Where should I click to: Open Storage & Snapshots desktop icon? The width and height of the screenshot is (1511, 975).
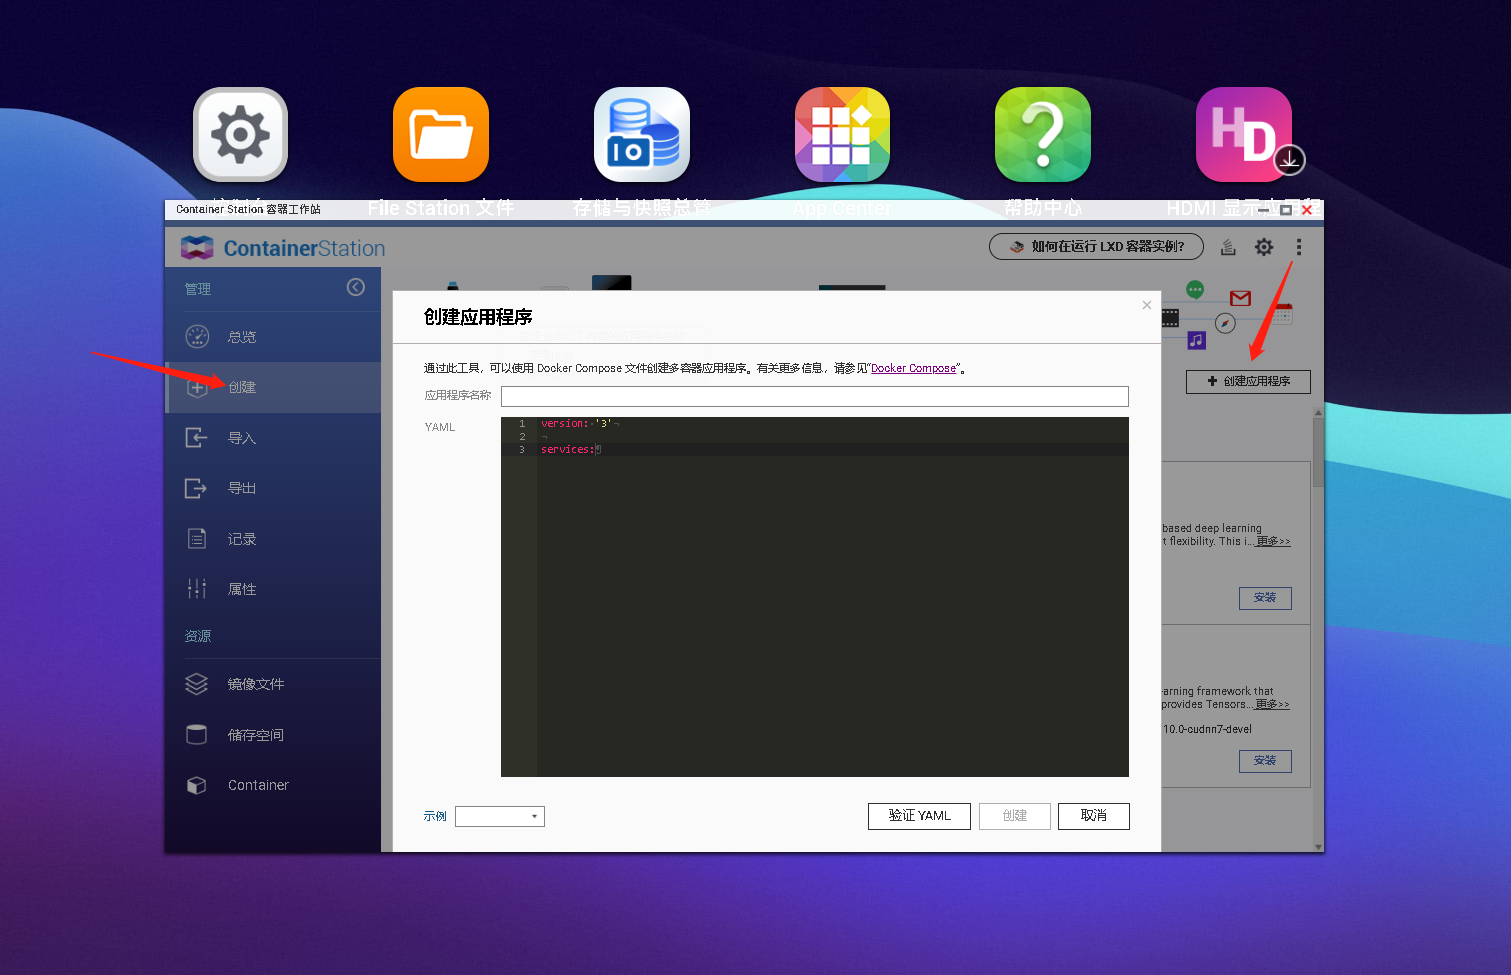(641, 135)
